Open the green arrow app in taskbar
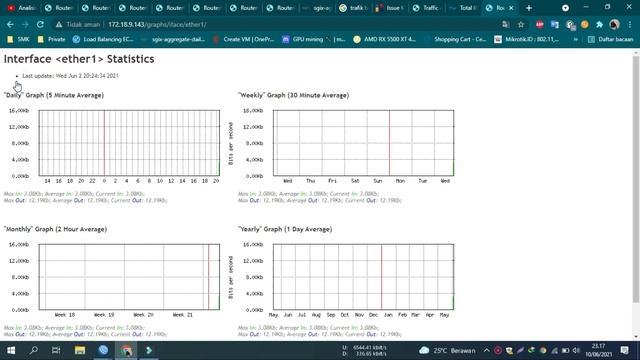The image size is (640, 360). pyautogui.click(x=149, y=350)
